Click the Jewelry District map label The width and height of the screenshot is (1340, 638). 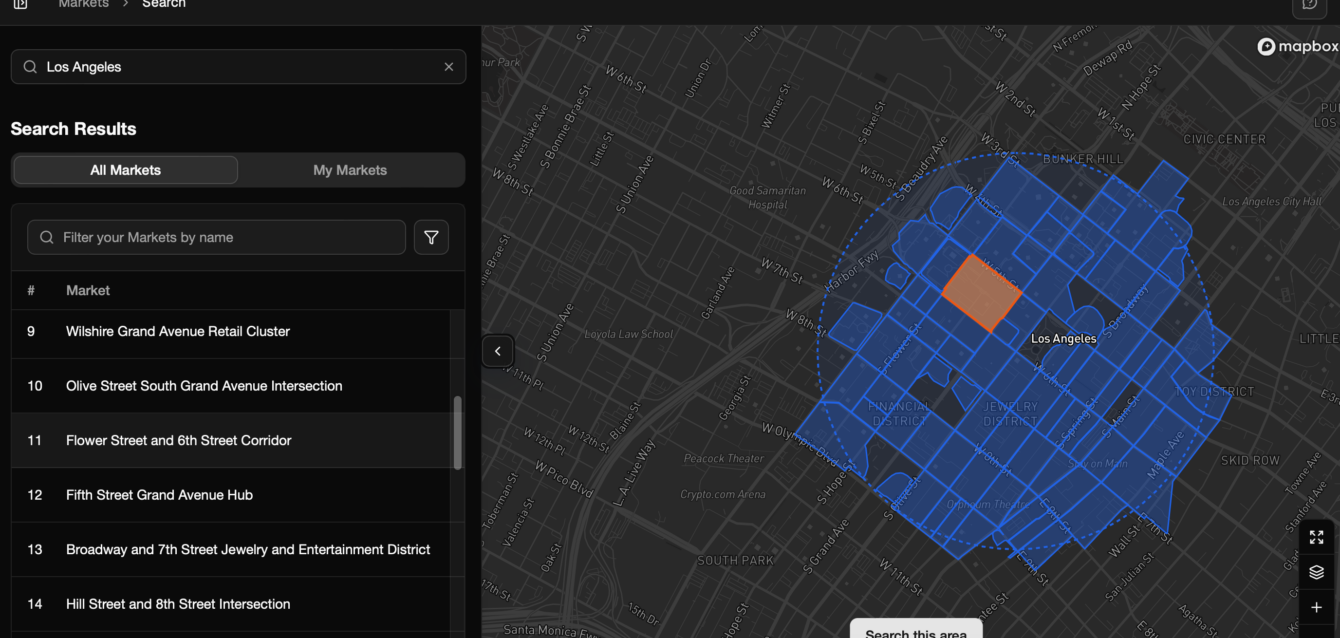1010,414
